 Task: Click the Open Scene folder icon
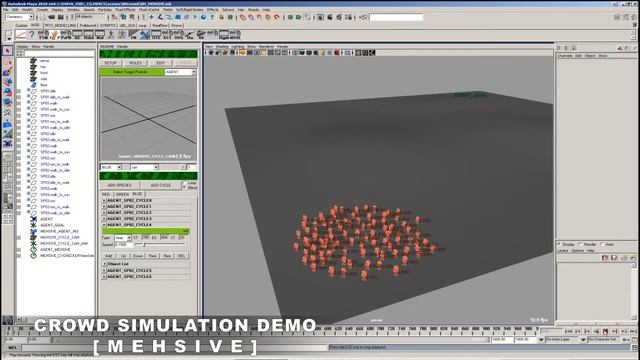click(52, 17)
